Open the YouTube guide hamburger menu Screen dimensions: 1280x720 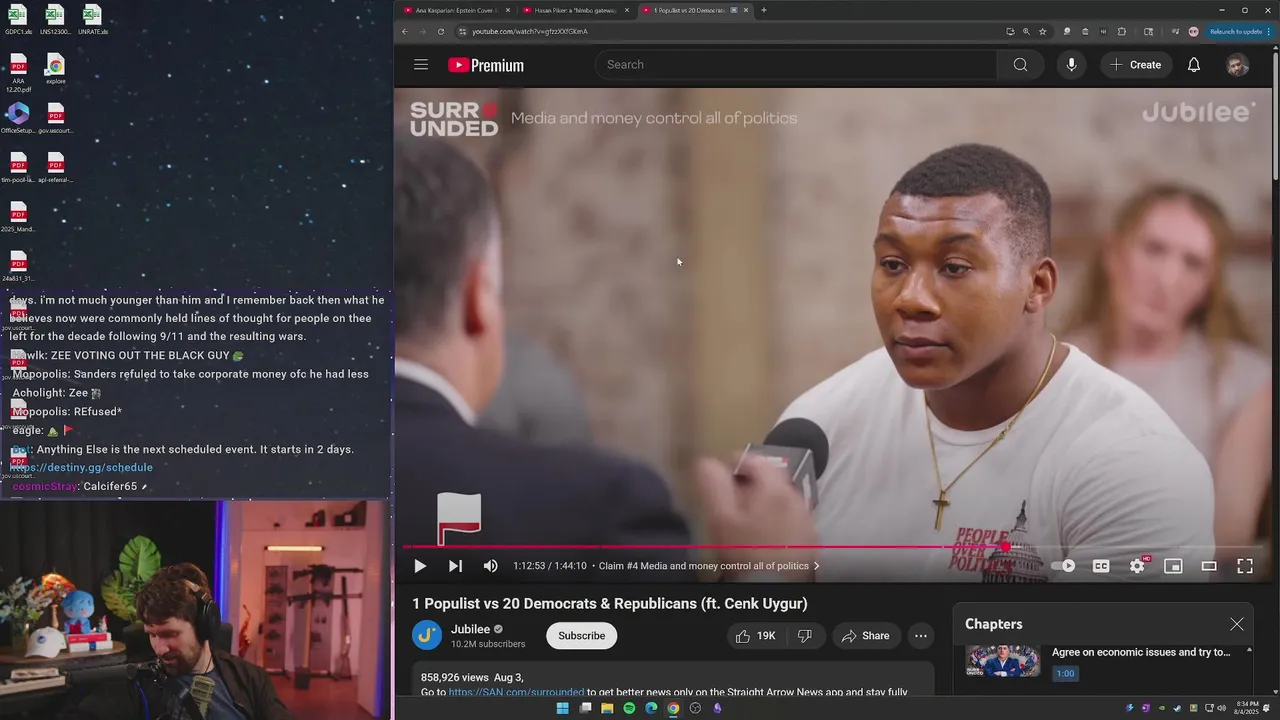coord(421,65)
